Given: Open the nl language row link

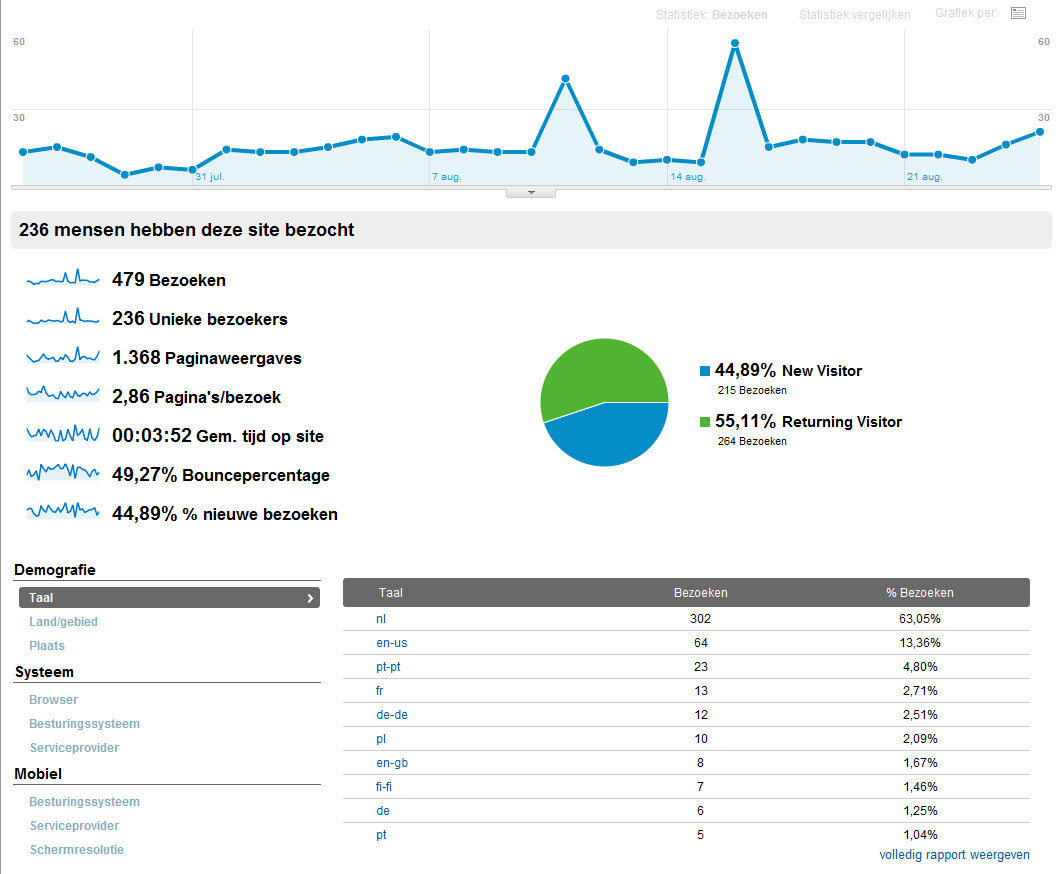Looking at the screenshot, I should tap(381, 619).
